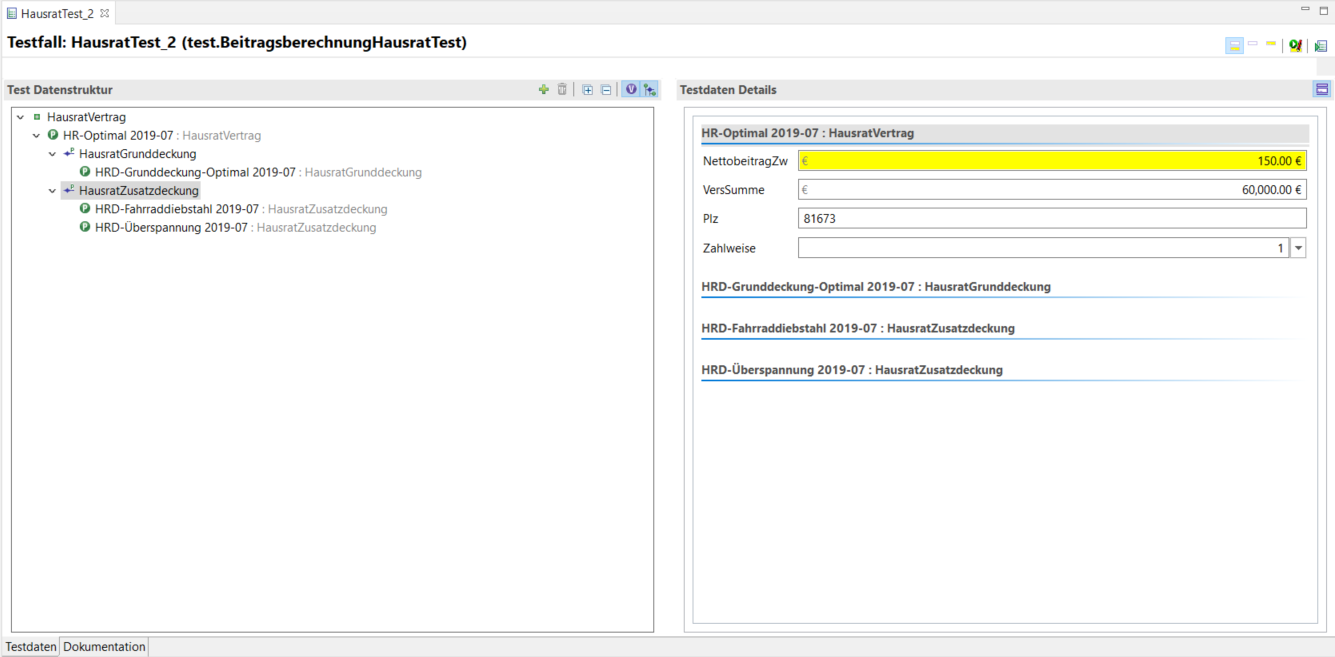Click the run test and store results icon
This screenshot has height=657, width=1335.
tap(1295, 45)
